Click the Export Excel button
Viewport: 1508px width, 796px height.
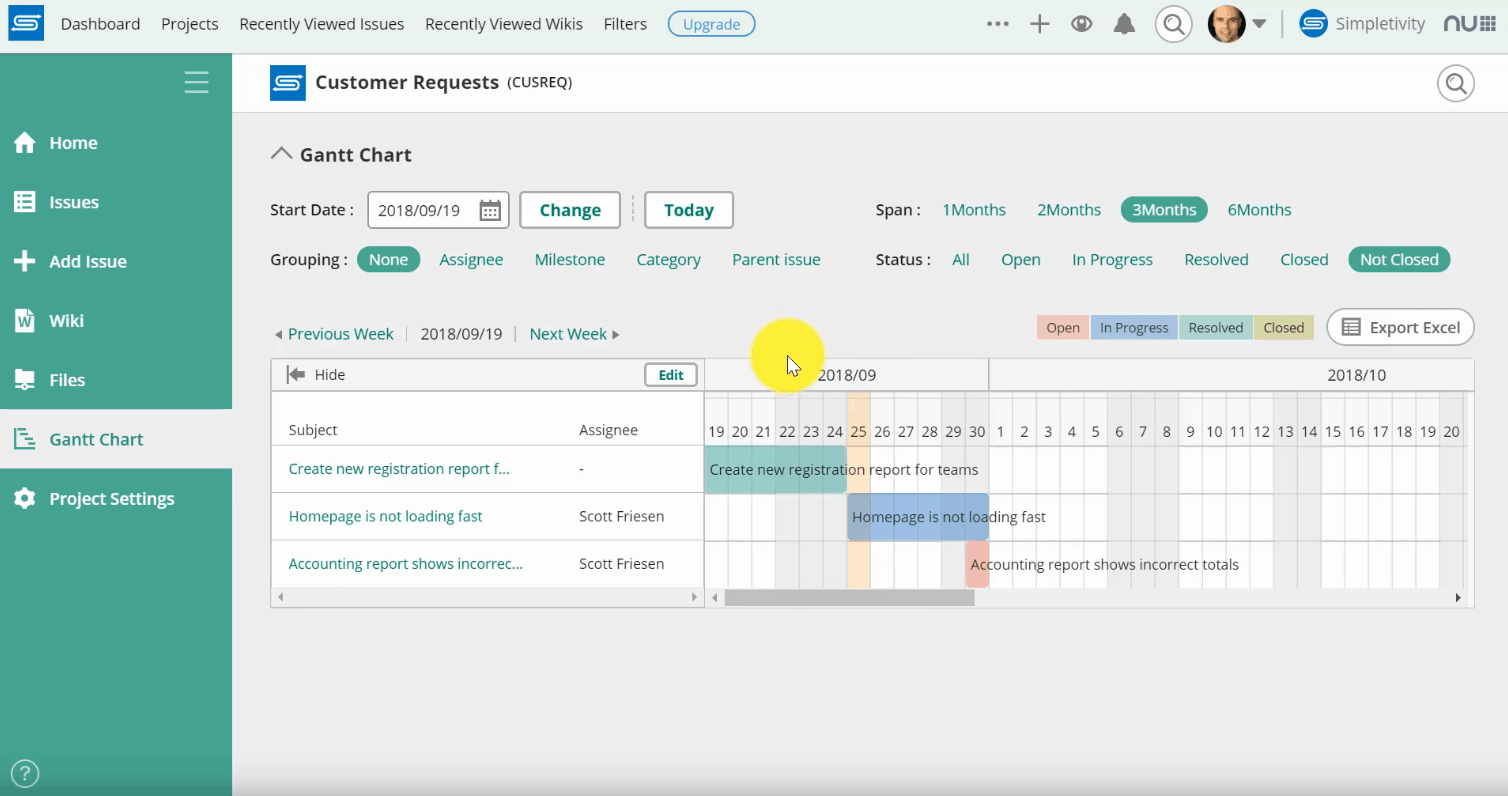point(1400,327)
